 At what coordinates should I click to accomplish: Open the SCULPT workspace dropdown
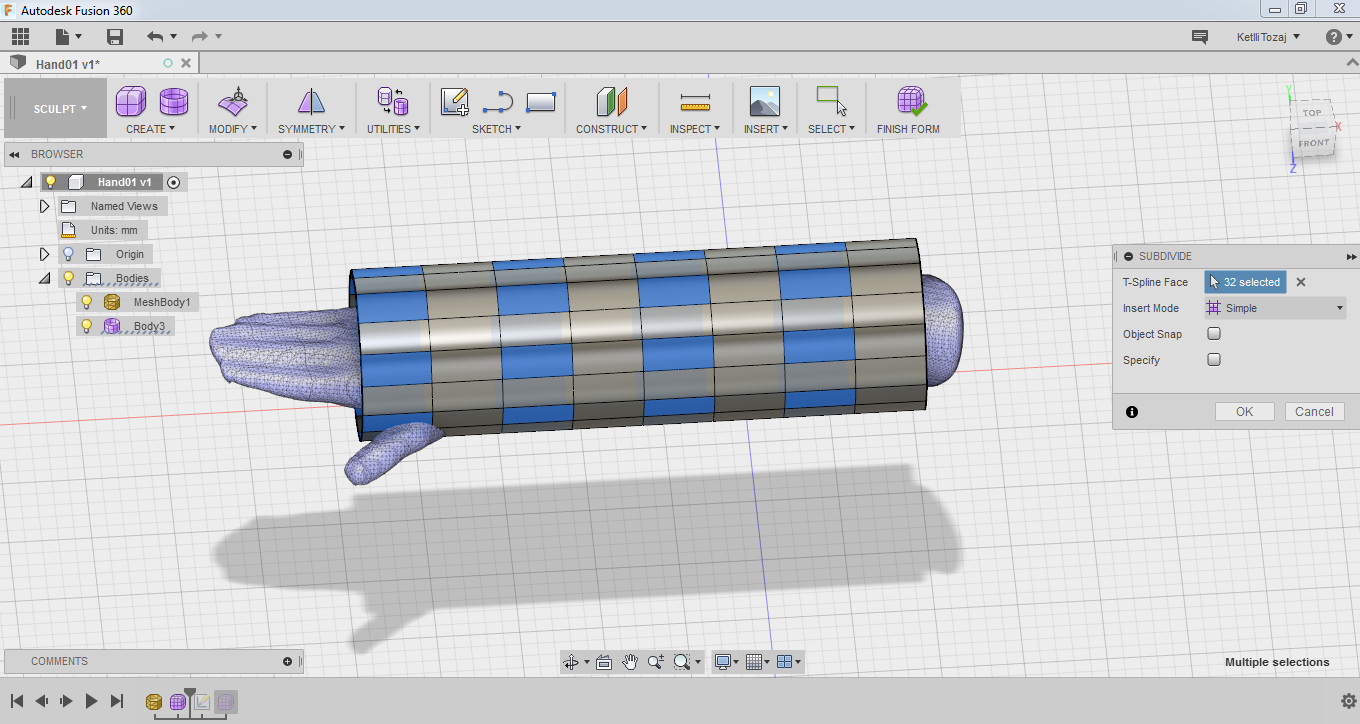point(59,108)
